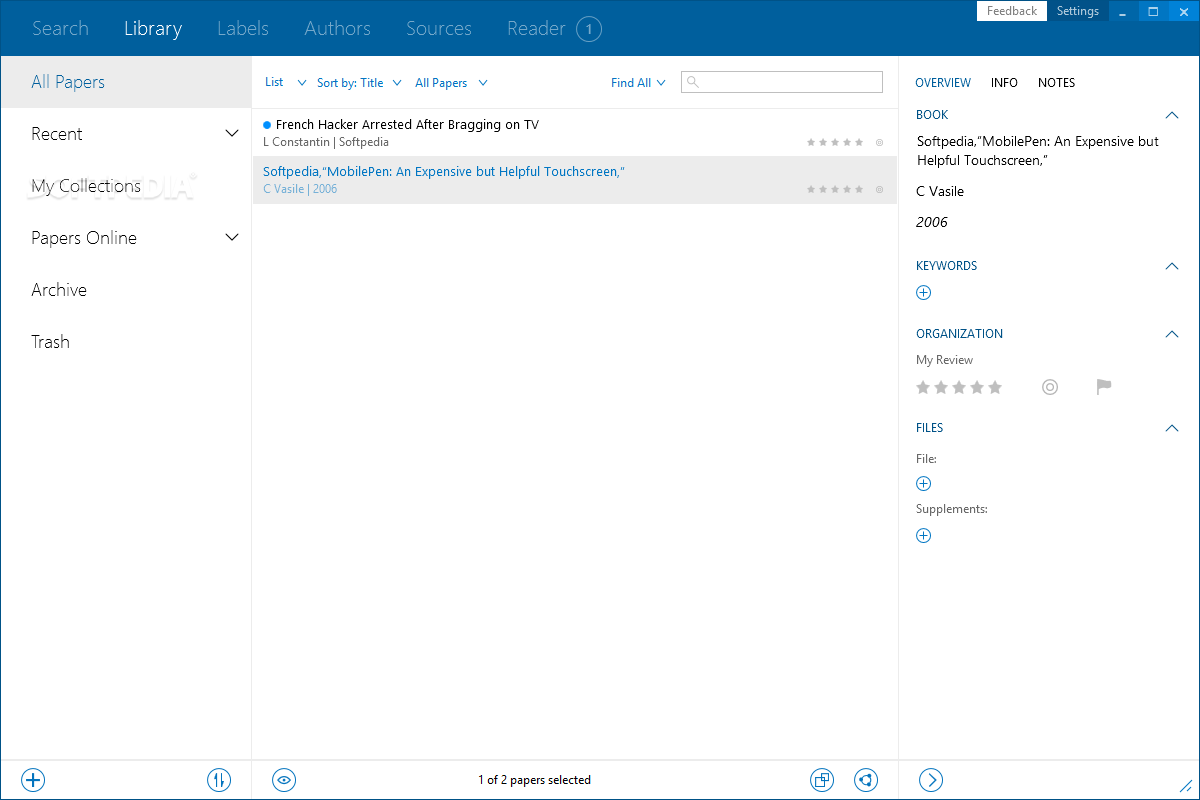Select Recent in sidebar

coord(126,134)
